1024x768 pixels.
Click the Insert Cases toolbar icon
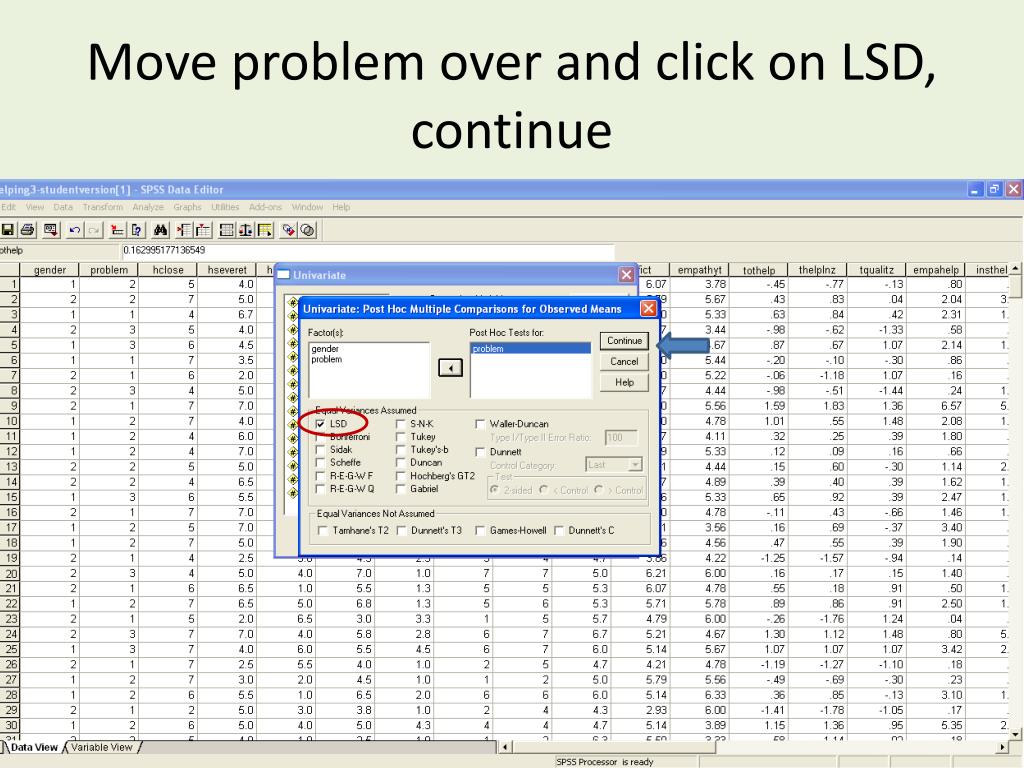pyautogui.click(x=184, y=230)
